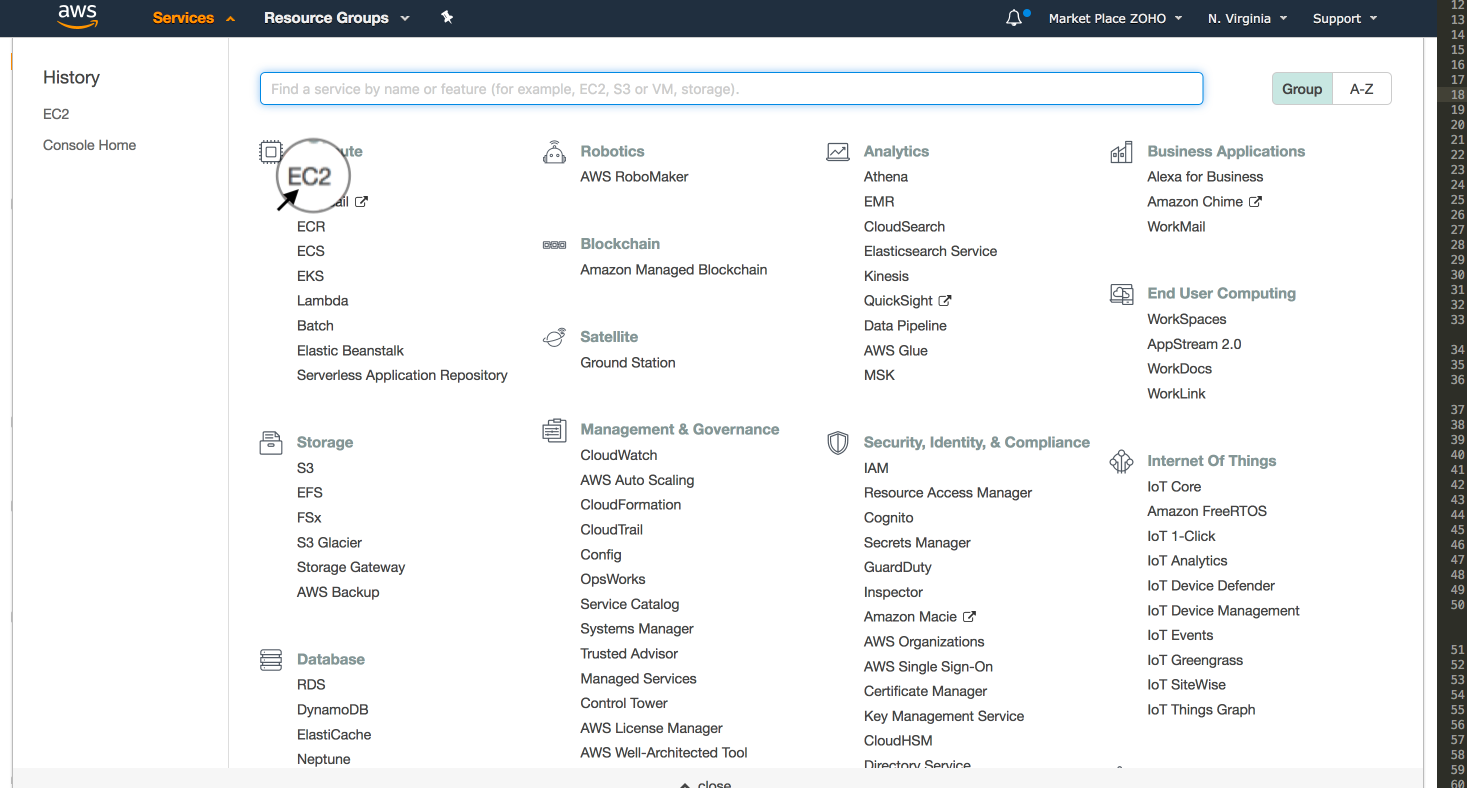Open the Kinesis service

click(886, 276)
